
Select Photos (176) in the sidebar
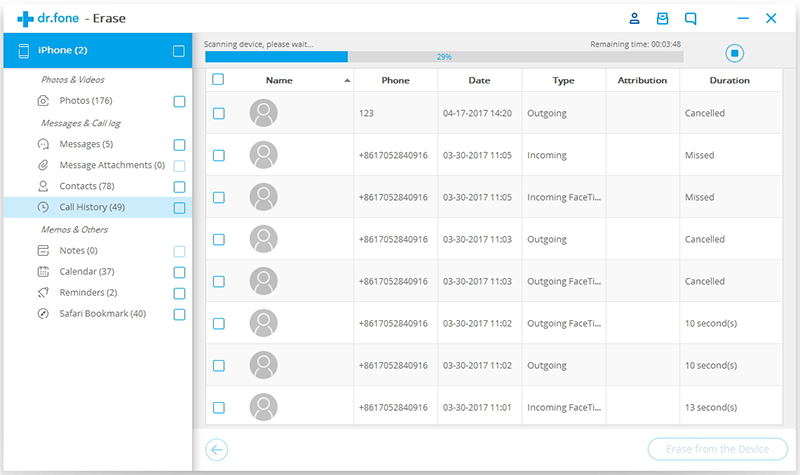pos(86,101)
